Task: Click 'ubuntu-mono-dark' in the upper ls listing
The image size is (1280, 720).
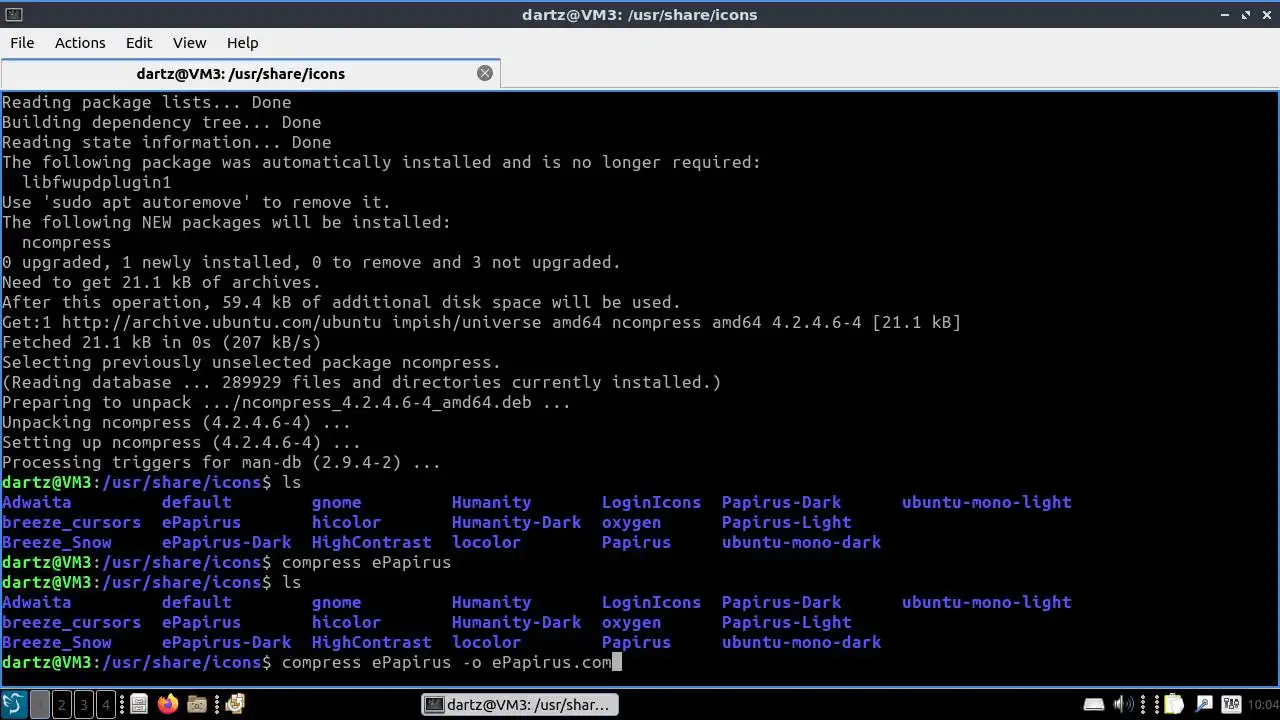Action: [801, 542]
